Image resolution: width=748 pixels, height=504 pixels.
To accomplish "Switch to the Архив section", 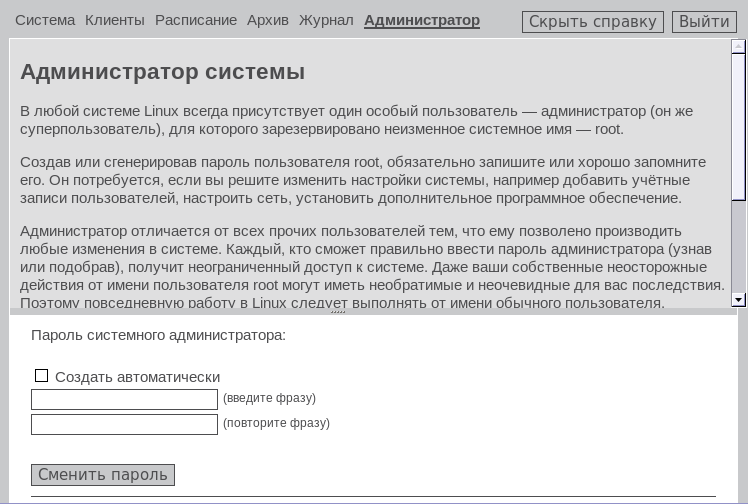I will pyautogui.click(x=267, y=20).
